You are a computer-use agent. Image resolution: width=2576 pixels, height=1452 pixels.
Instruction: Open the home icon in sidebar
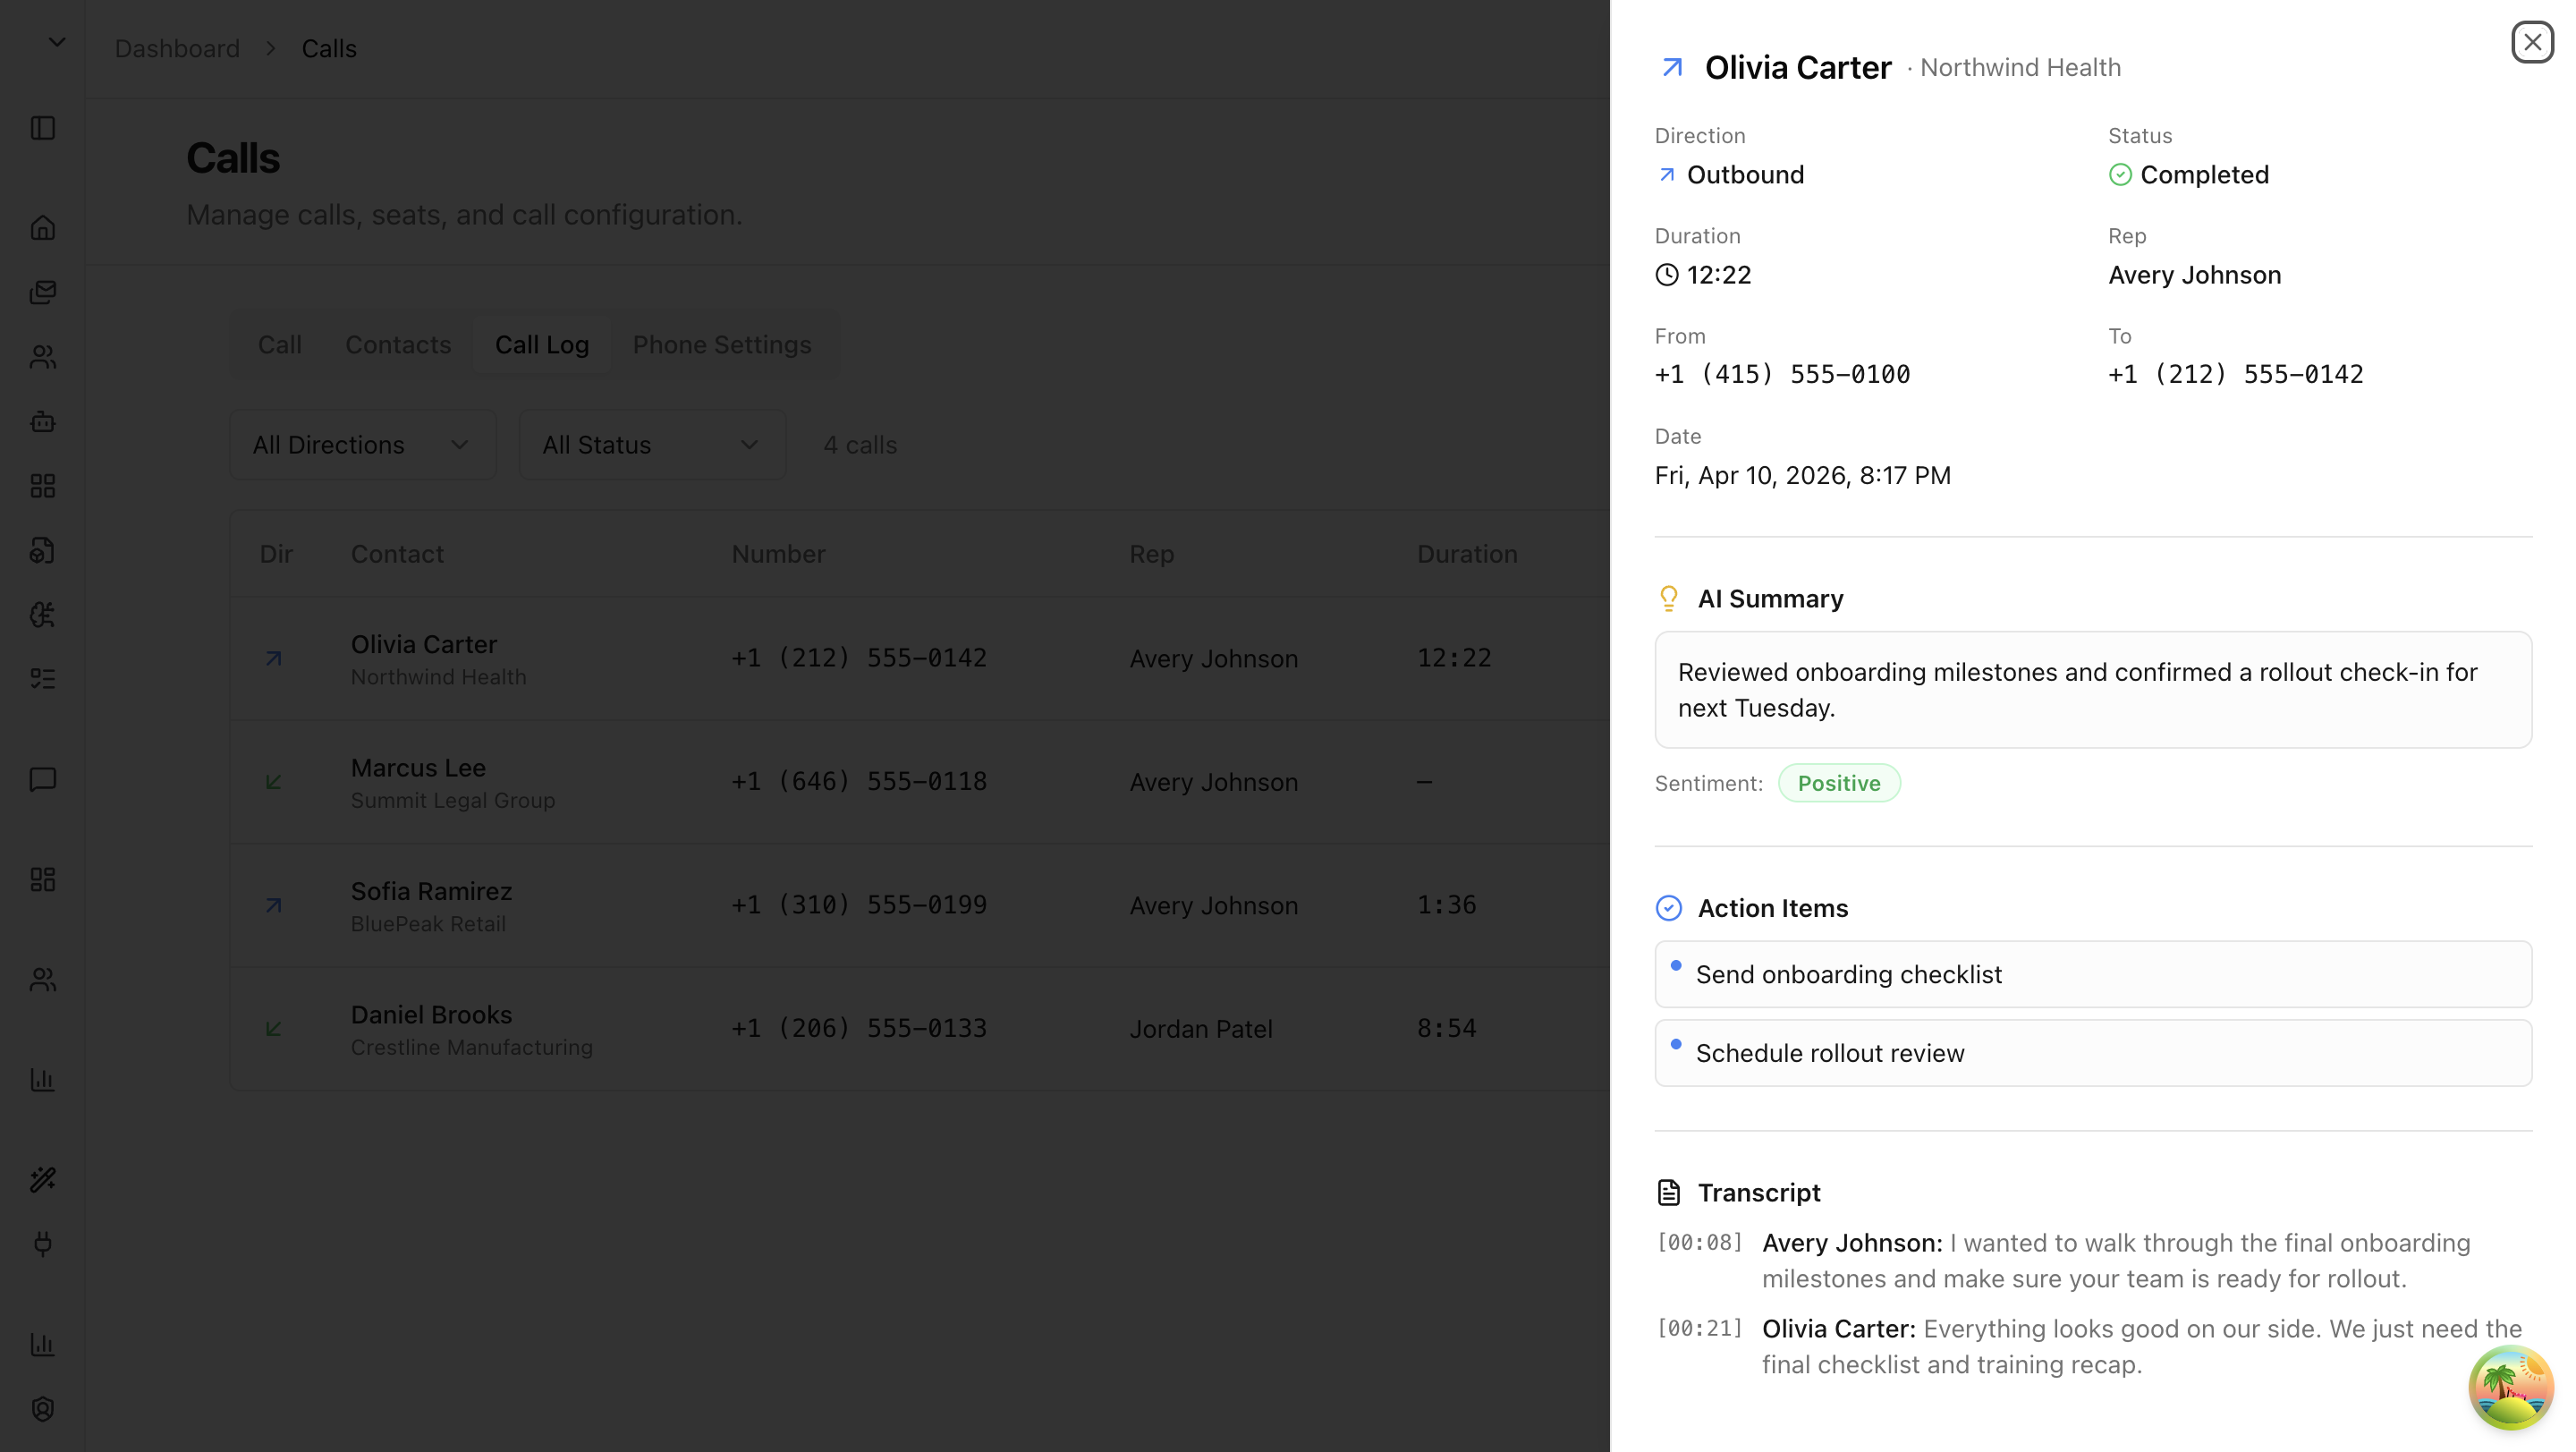(x=43, y=228)
